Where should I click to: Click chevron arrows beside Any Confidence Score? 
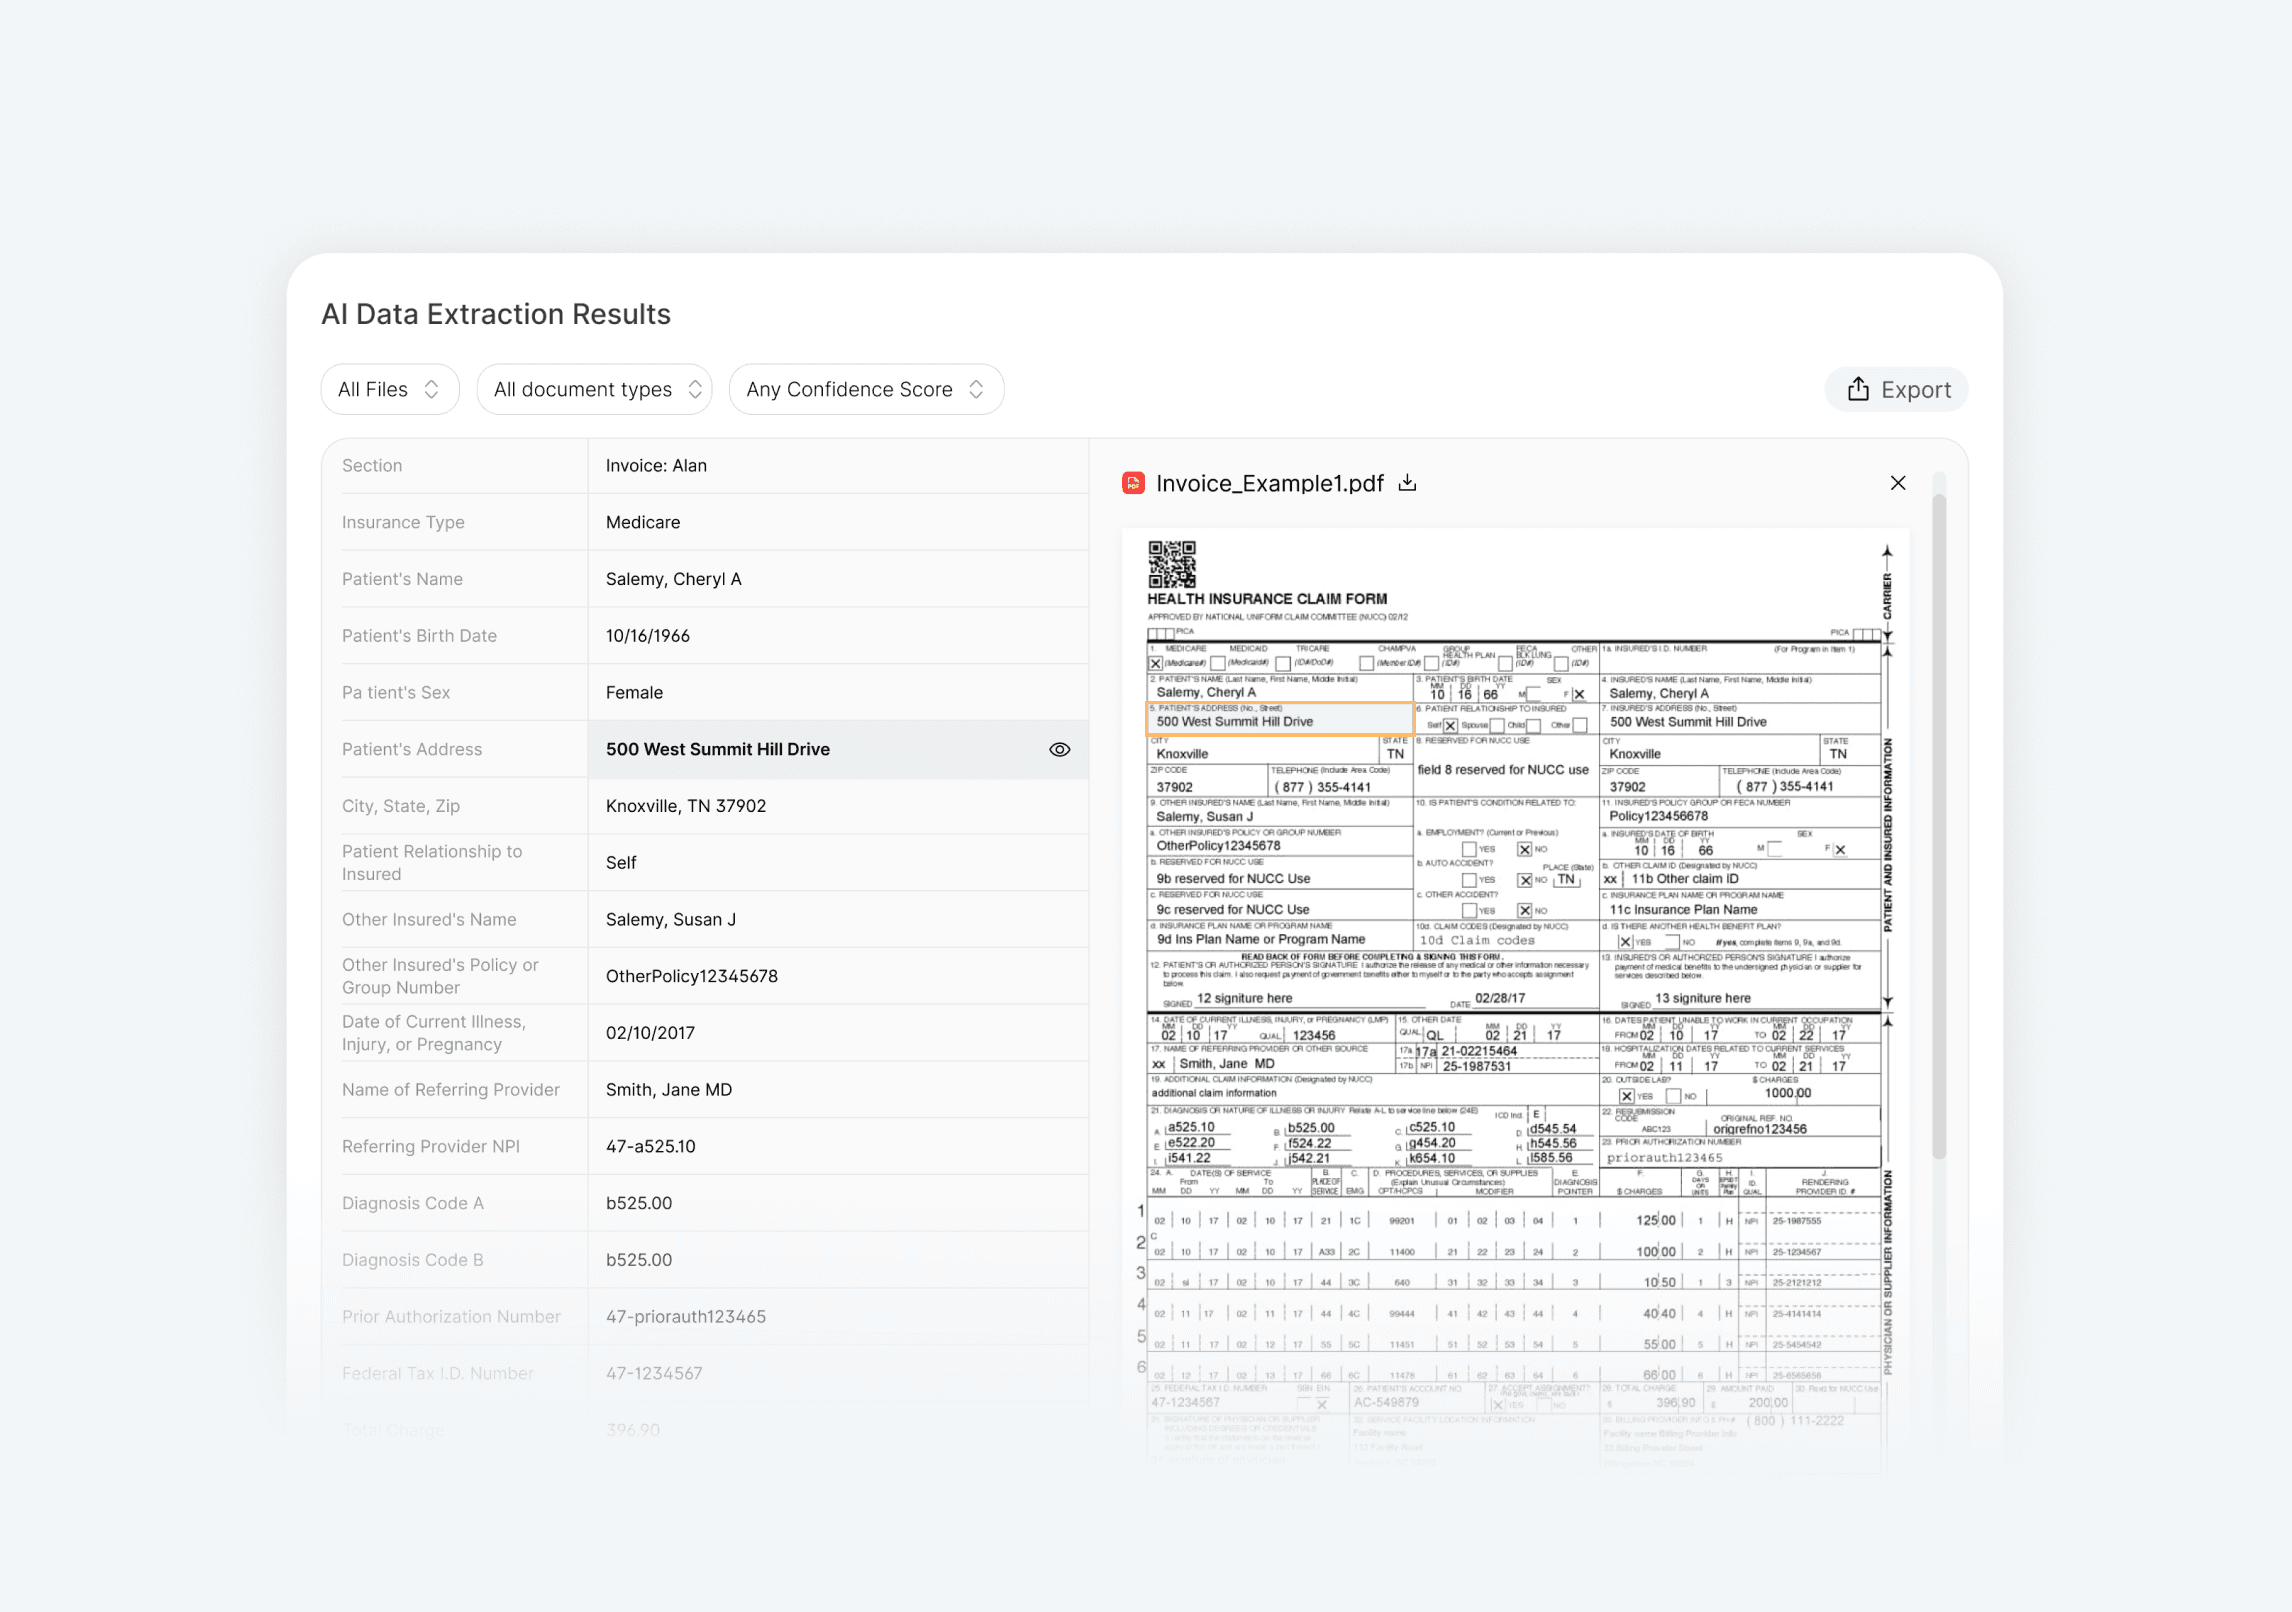click(x=976, y=389)
